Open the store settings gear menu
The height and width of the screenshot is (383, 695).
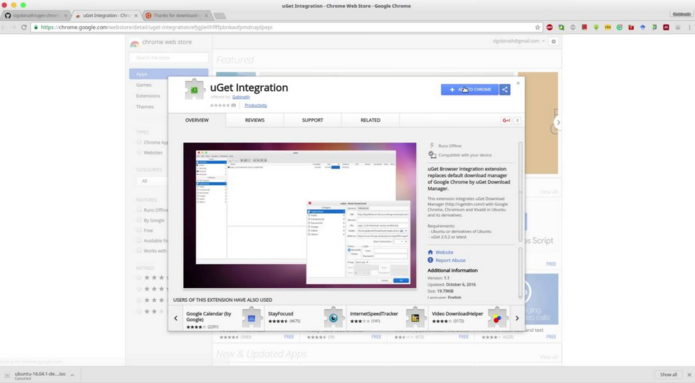click(x=554, y=41)
